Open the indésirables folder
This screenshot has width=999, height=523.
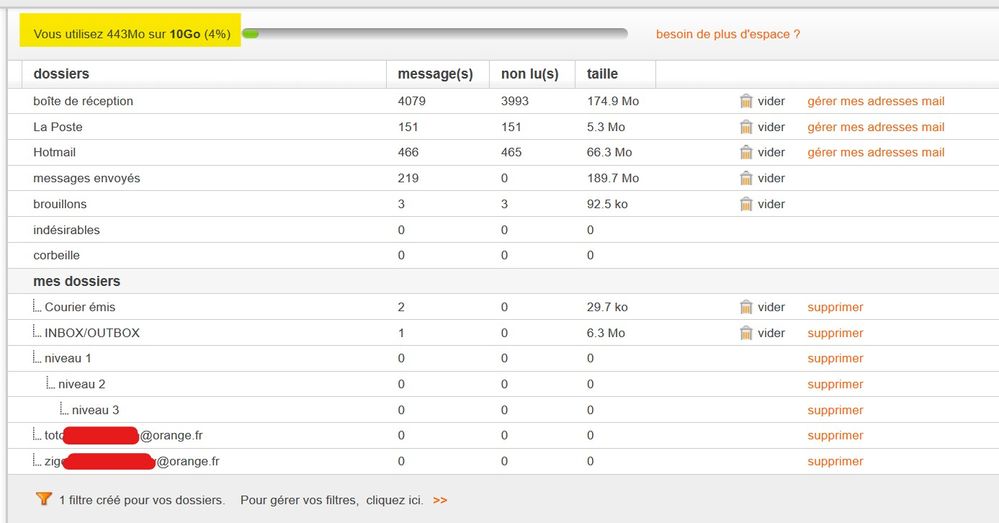click(67, 230)
